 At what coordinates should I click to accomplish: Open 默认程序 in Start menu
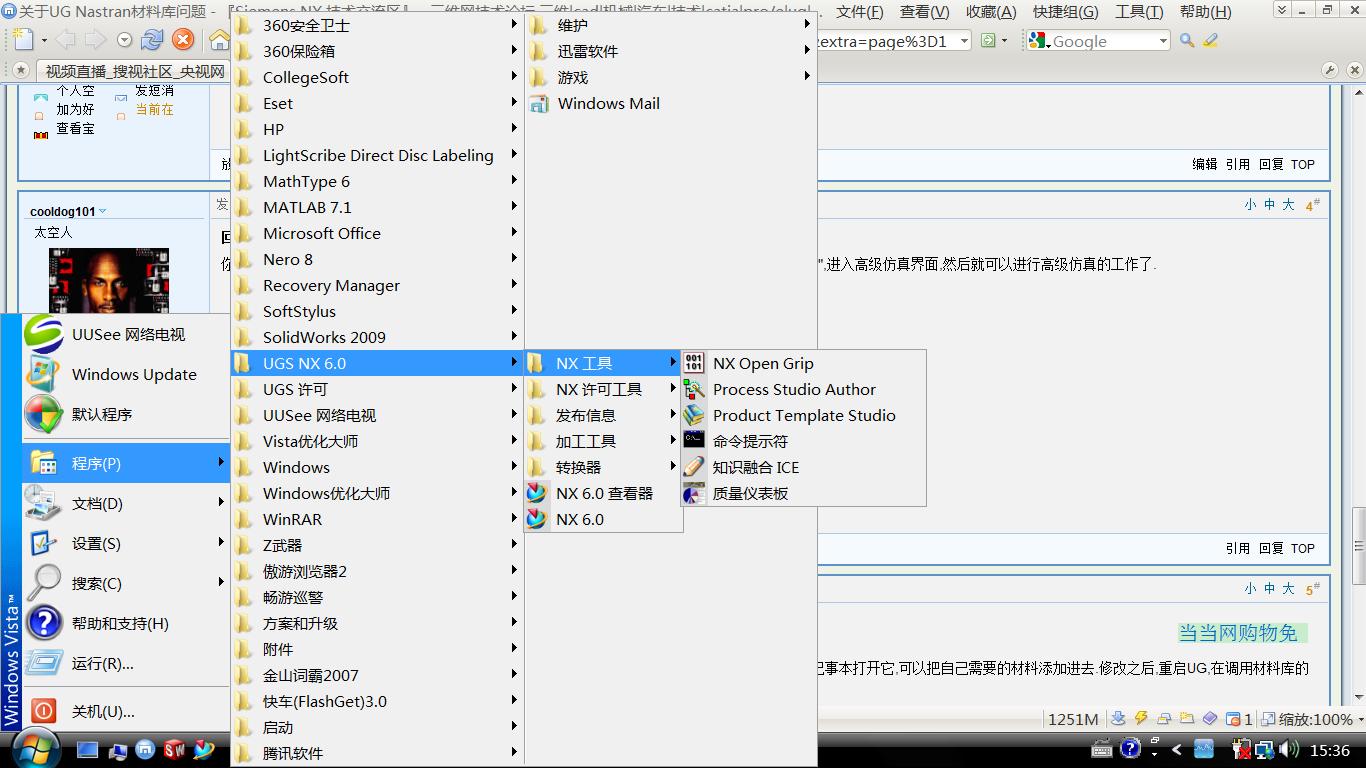tap(126, 414)
